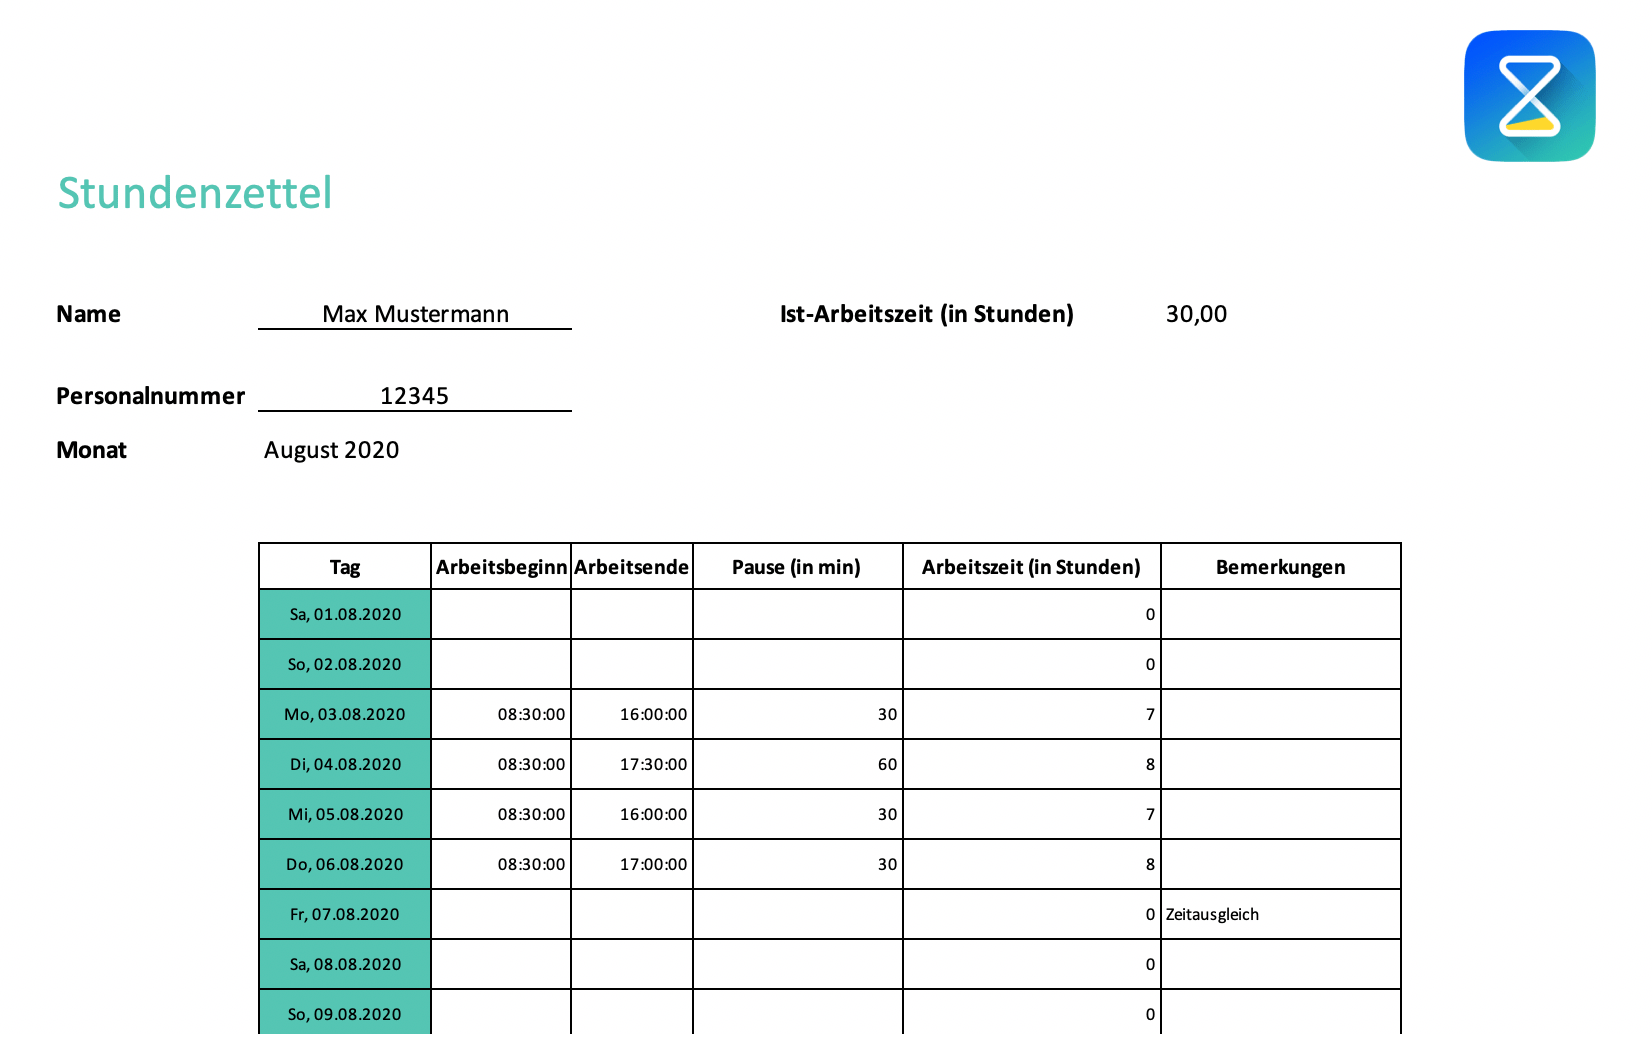The width and height of the screenshot is (1652, 1044).
Task: Click the Bemerkungen column header
Action: pos(1280,567)
